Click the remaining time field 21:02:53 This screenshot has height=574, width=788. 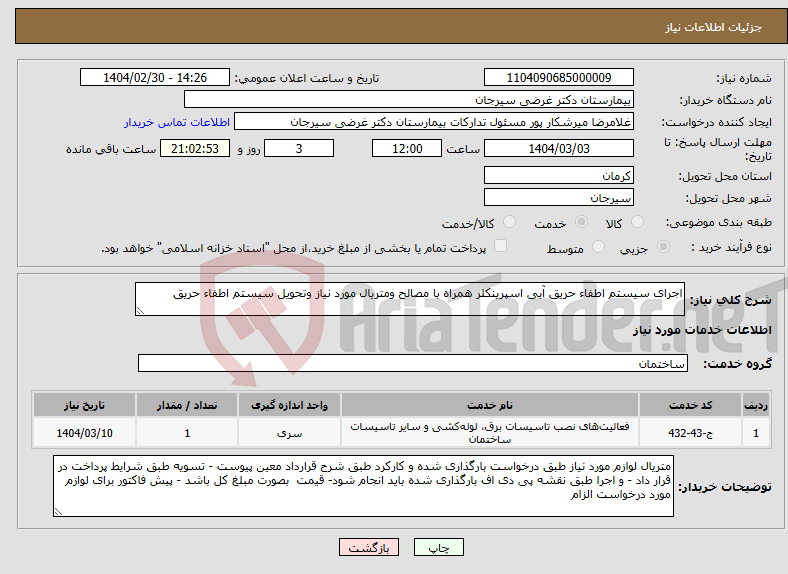(195, 148)
